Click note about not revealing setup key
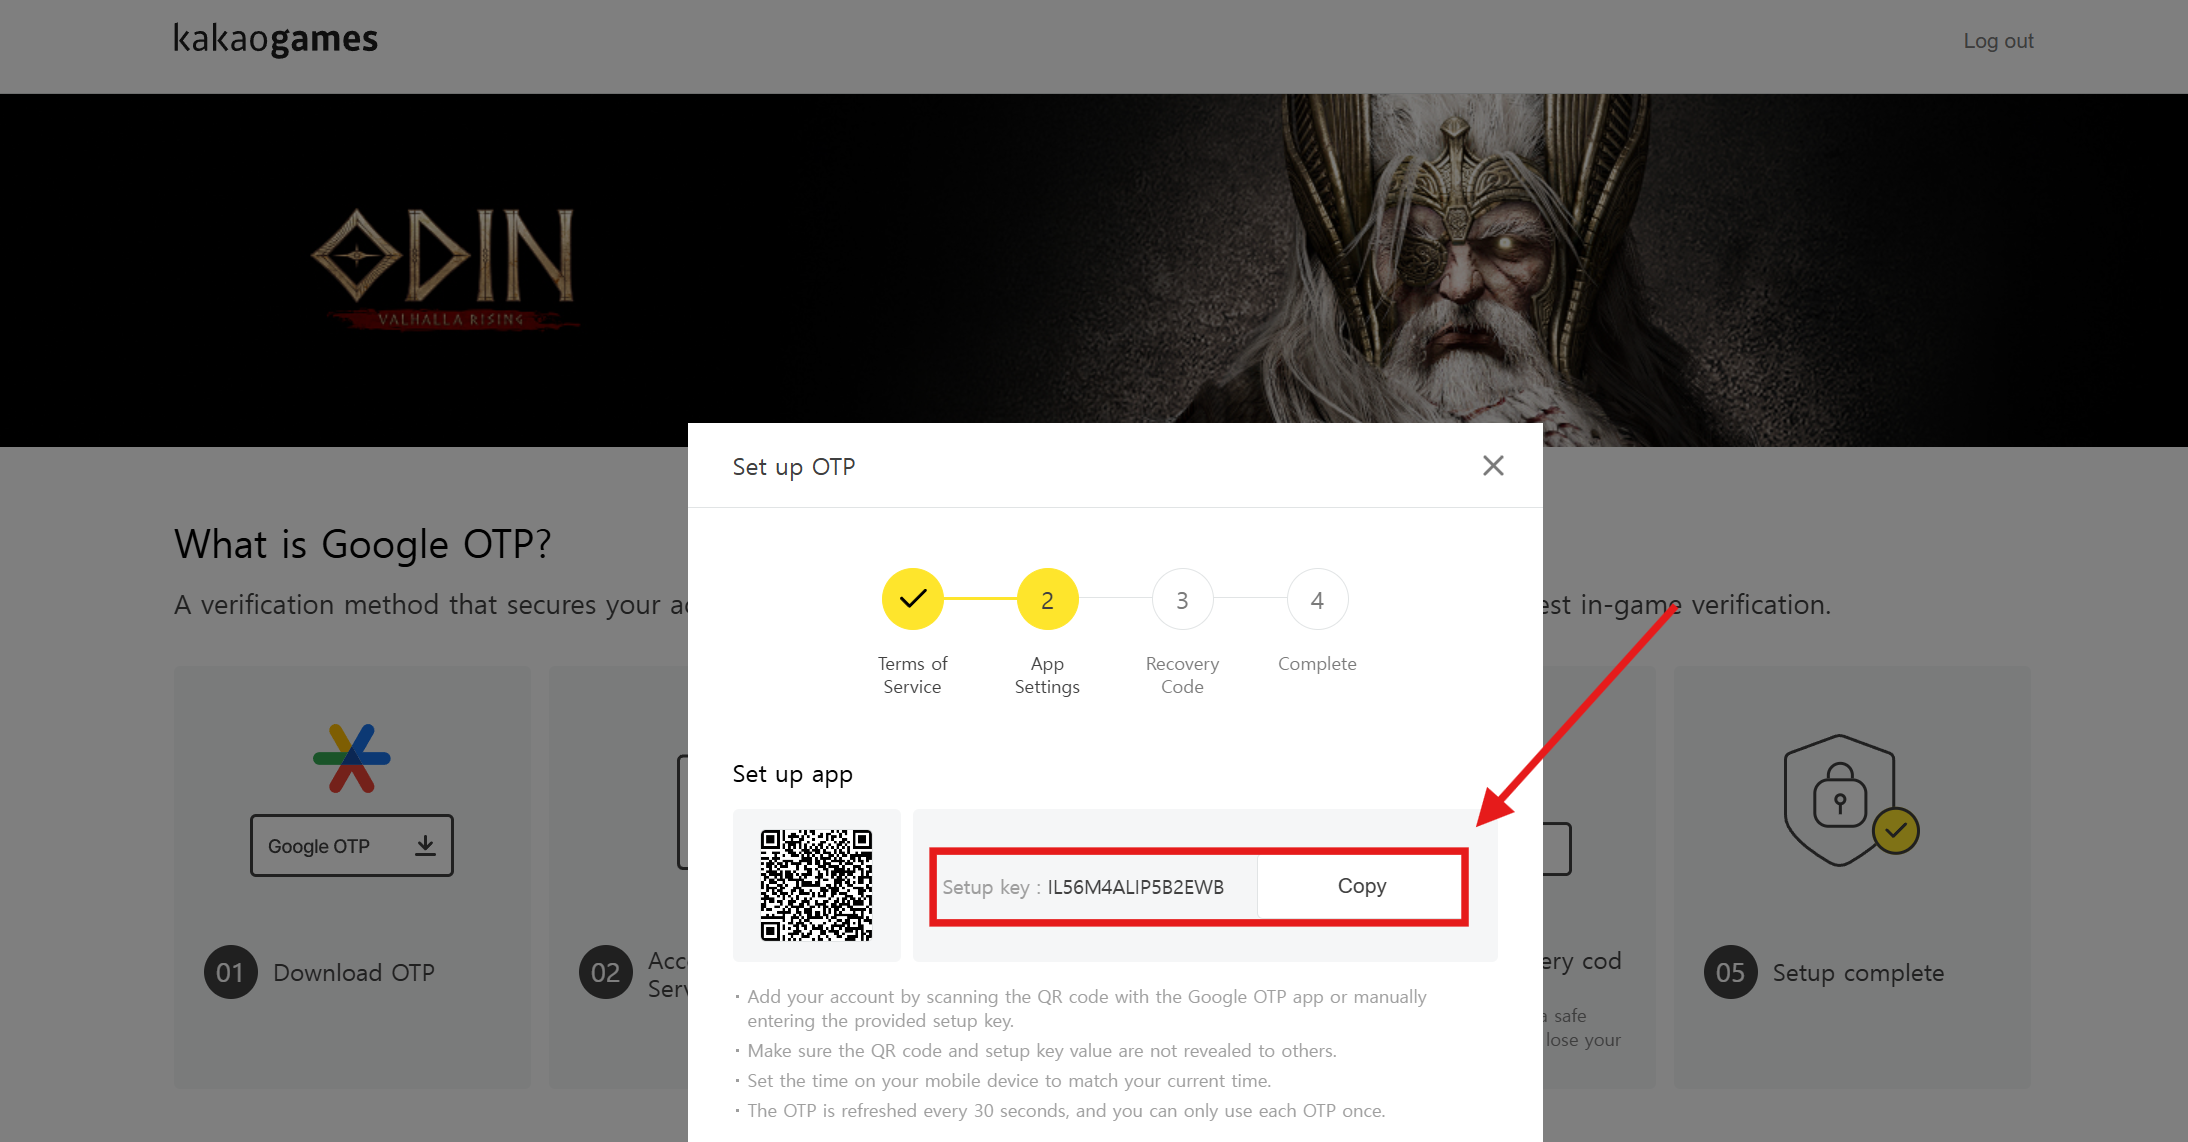The height and width of the screenshot is (1142, 2188). (x=1041, y=1050)
